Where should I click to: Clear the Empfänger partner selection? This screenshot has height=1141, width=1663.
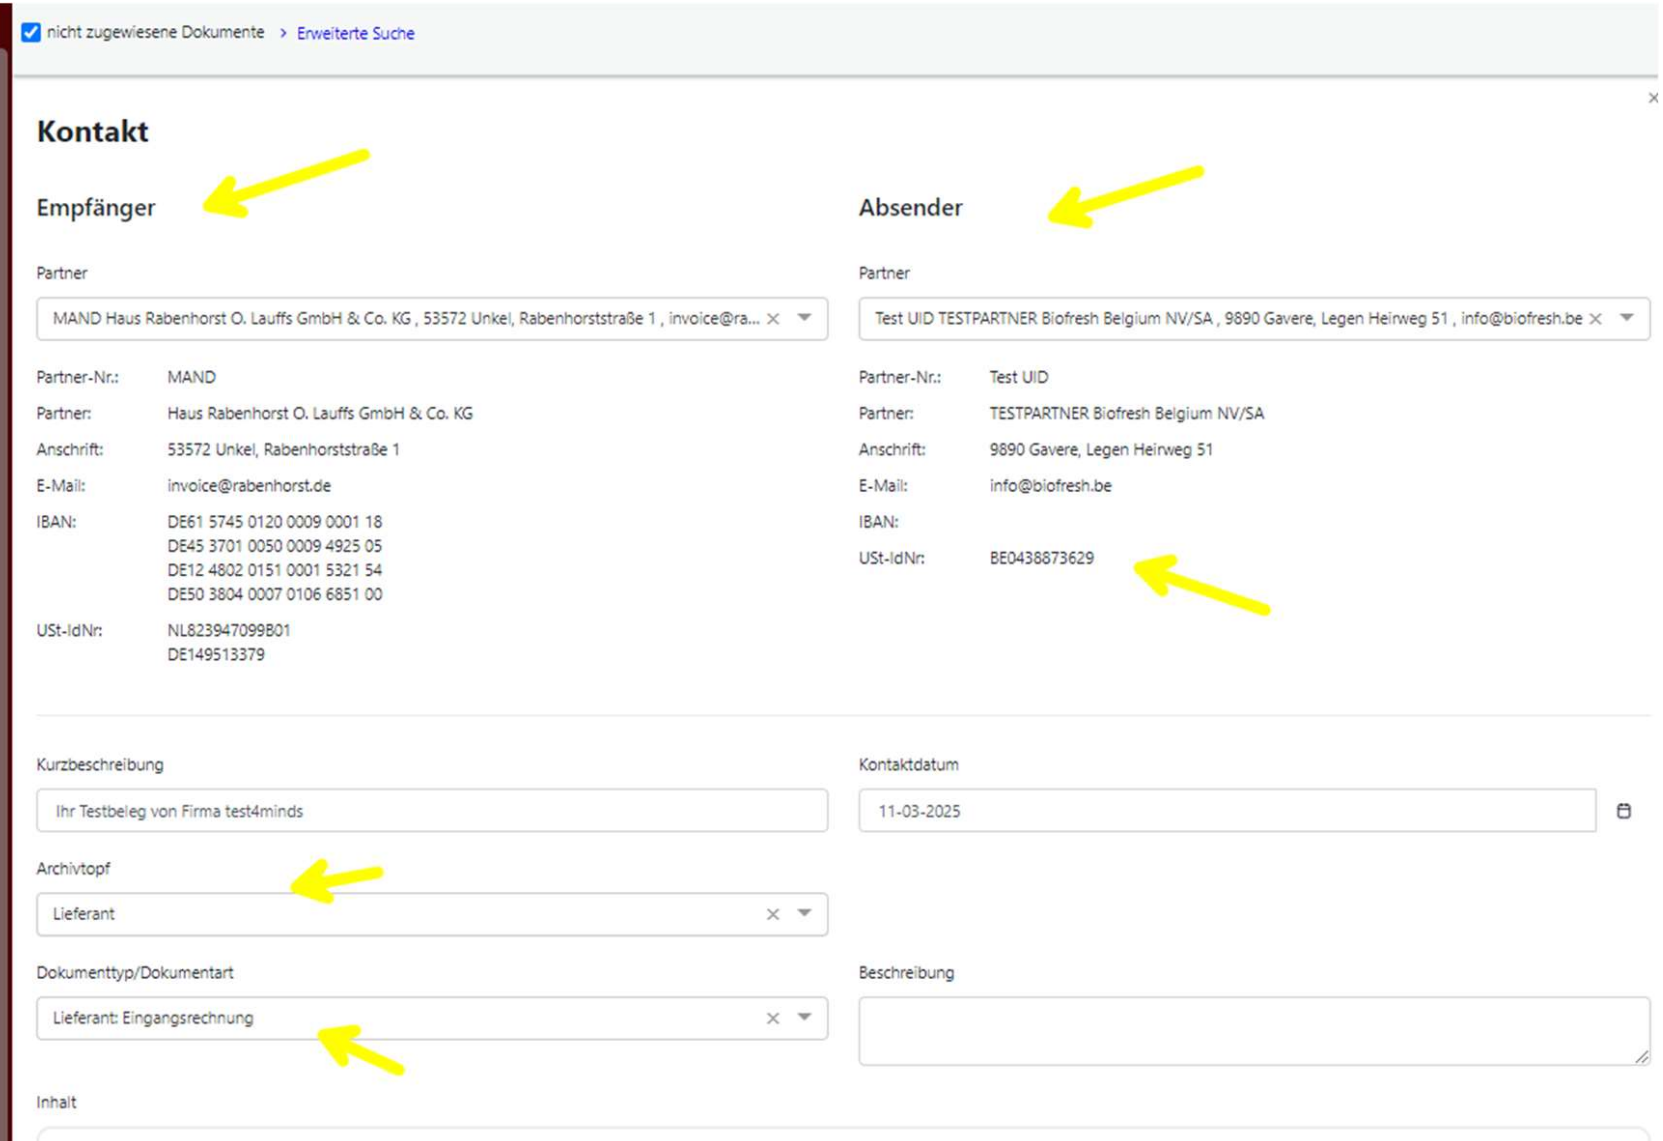coord(773,319)
